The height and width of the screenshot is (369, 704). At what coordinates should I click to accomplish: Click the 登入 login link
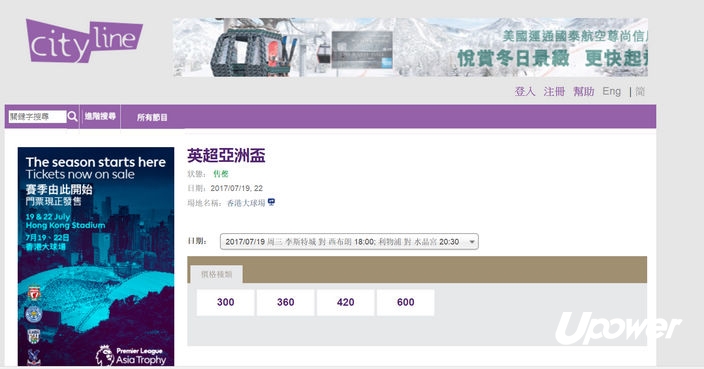click(525, 92)
